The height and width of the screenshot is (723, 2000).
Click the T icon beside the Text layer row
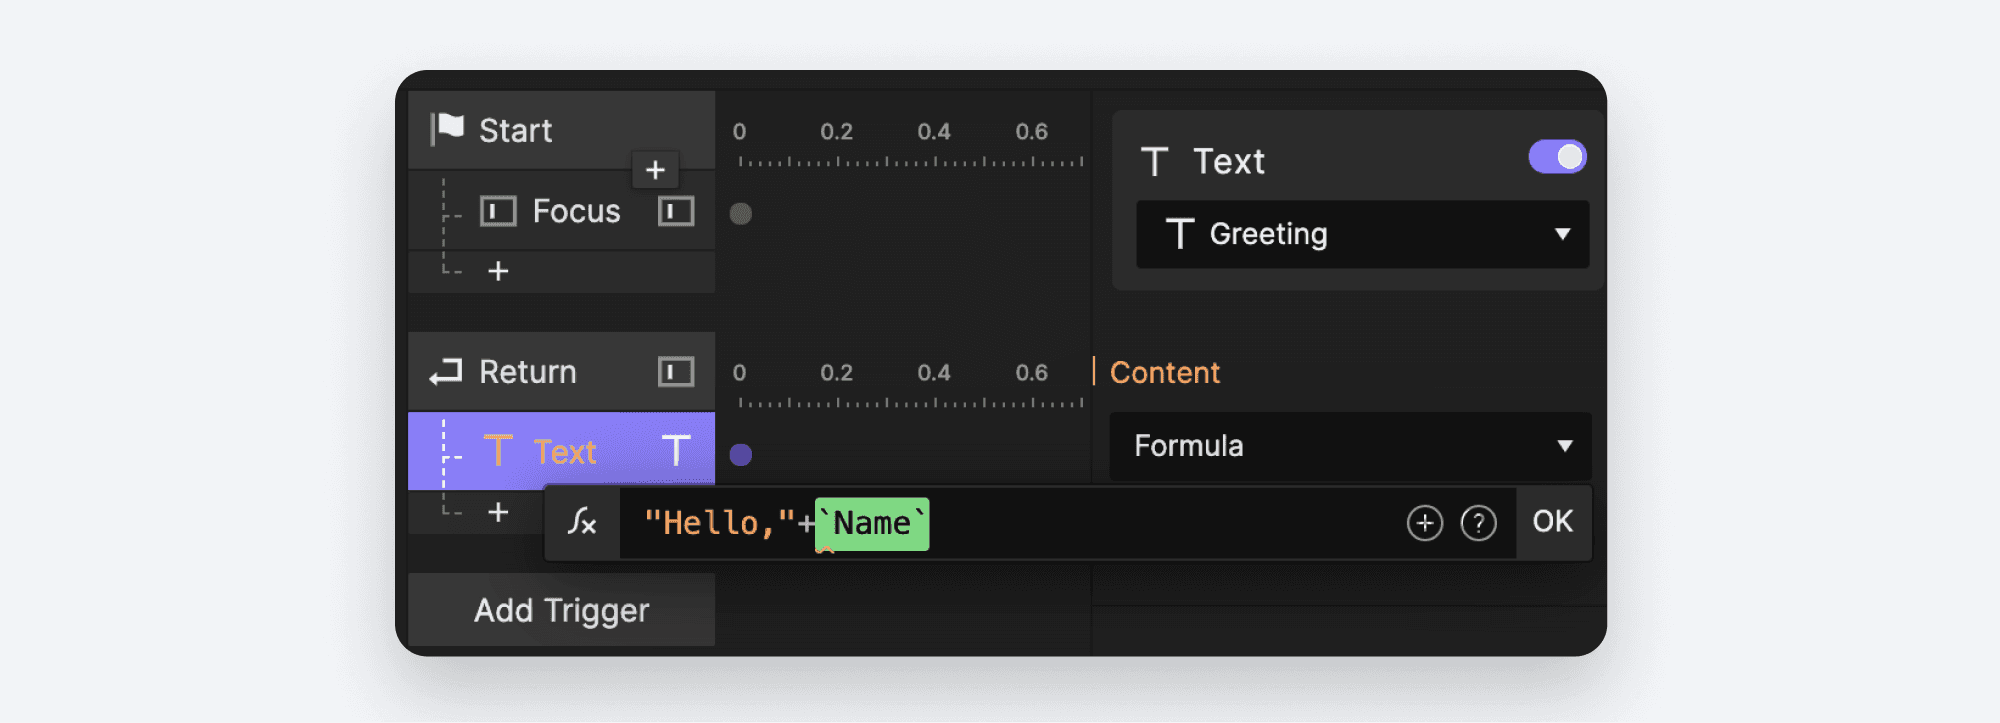[x=676, y=451]
